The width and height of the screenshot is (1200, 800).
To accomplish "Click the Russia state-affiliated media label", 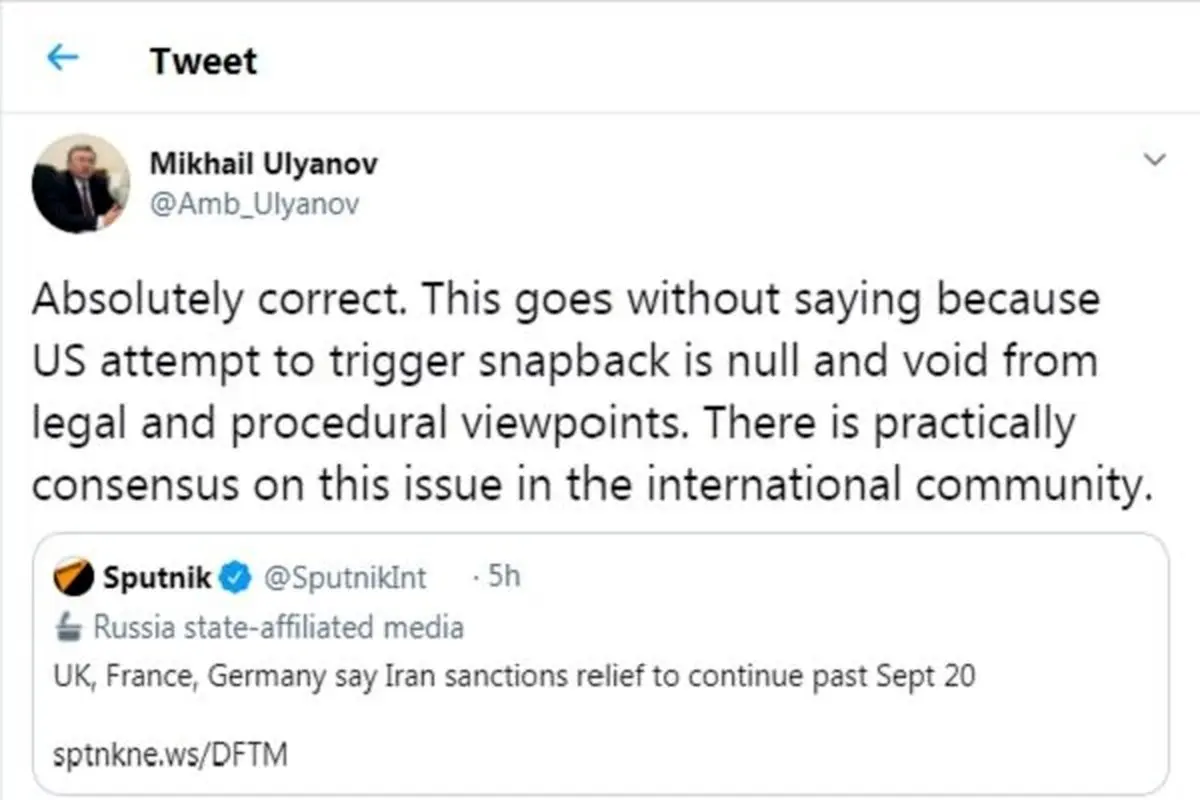I will (x=278, y=627).
